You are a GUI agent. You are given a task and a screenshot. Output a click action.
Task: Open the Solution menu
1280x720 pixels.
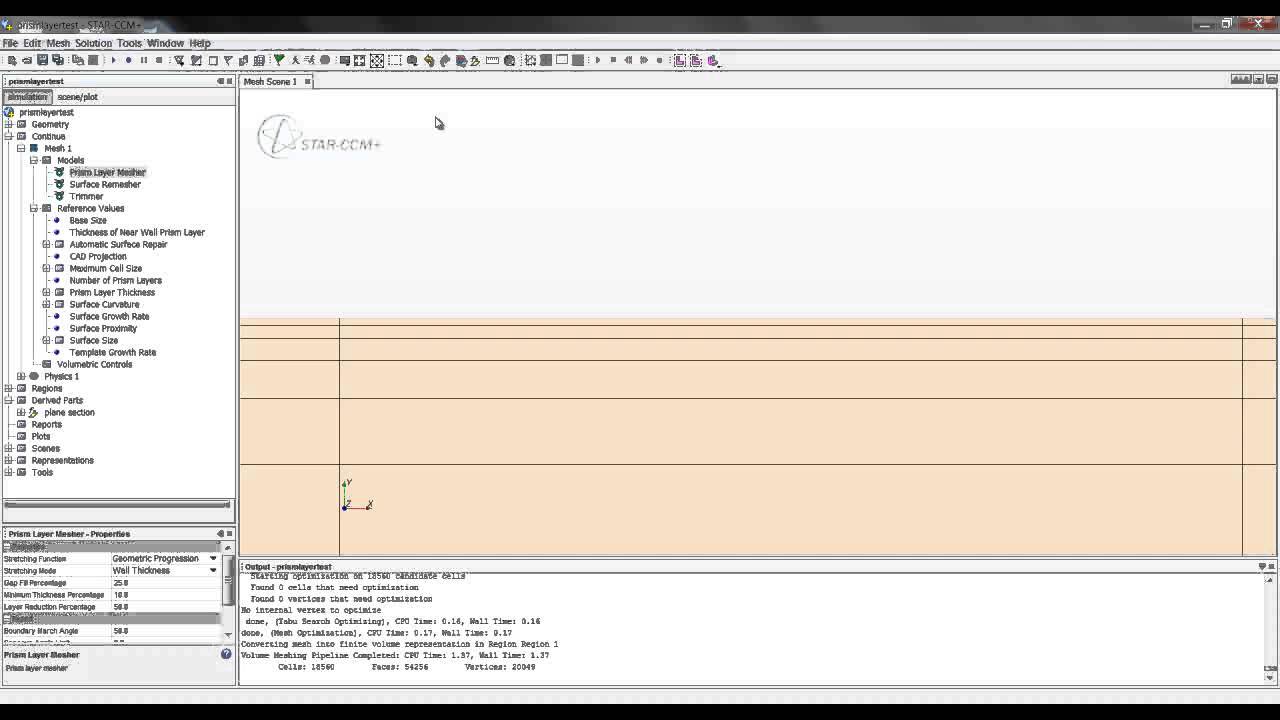[x=93, y=43]
